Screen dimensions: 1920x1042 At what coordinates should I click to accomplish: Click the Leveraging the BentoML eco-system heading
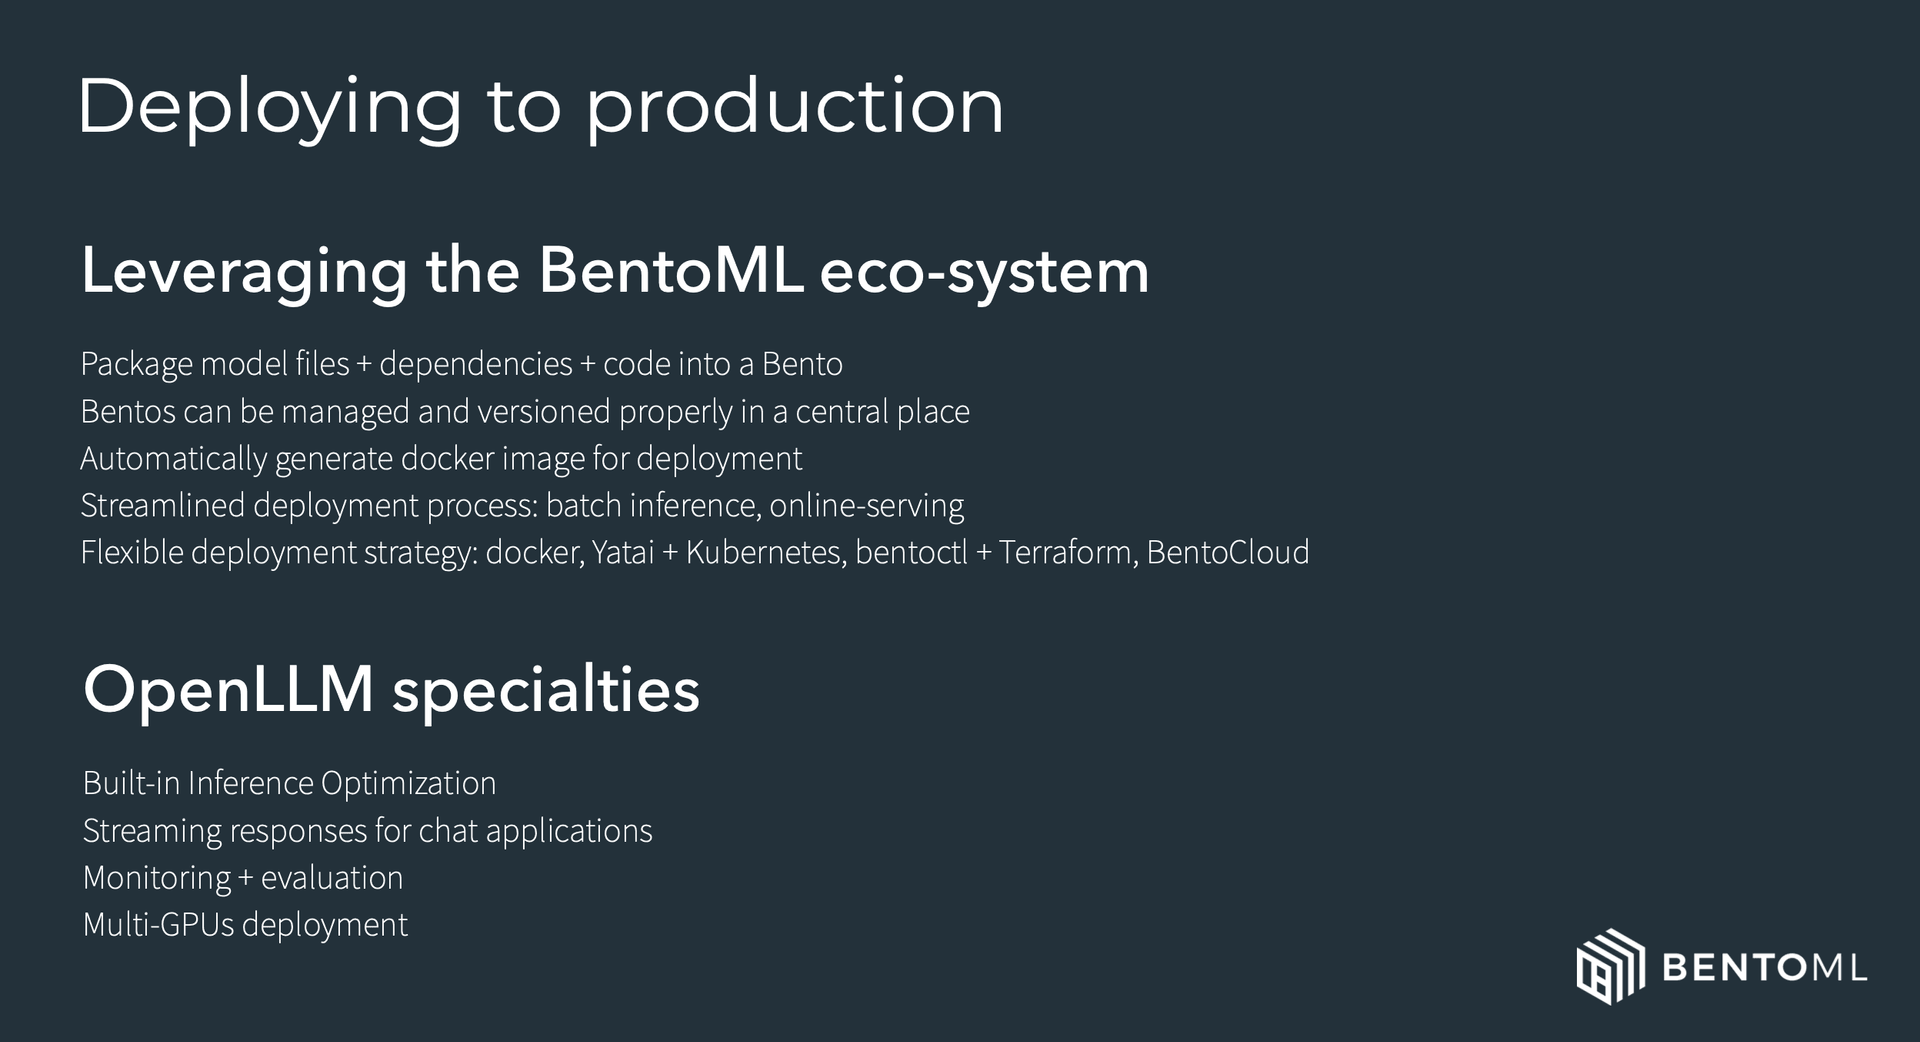[615, 272]
